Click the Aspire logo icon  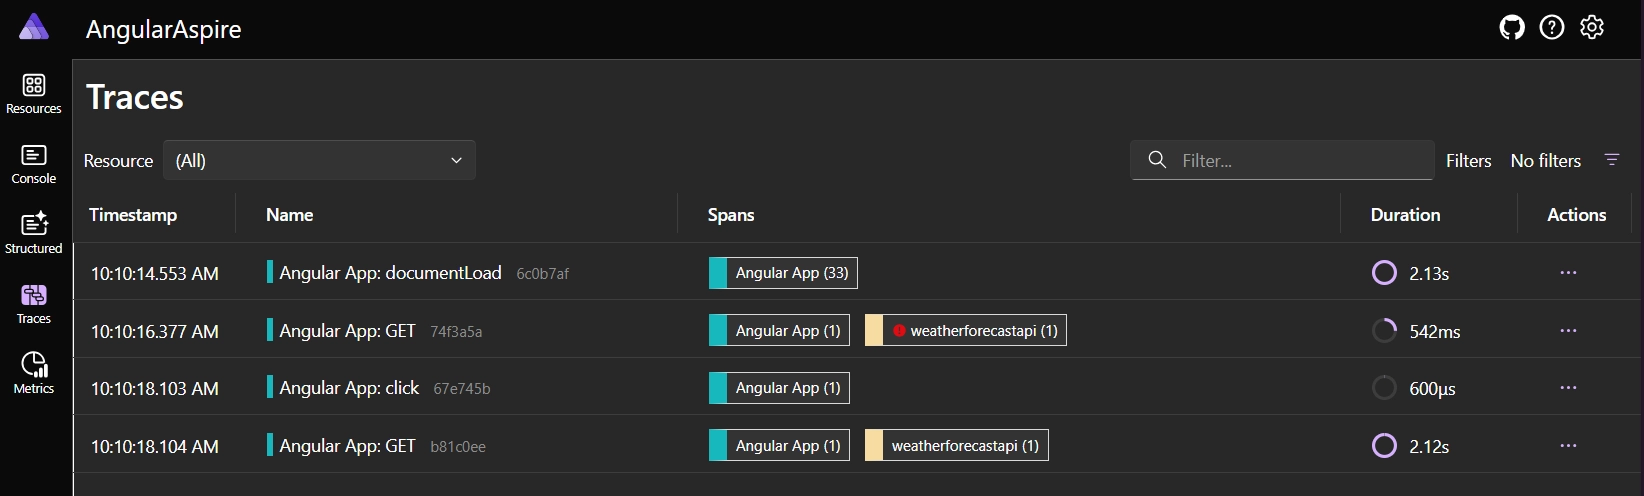(34, 28)
